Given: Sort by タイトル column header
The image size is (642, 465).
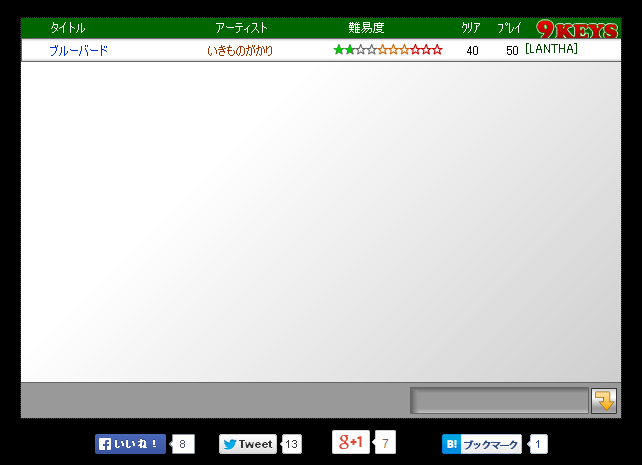Looking at the screenshot, I should tap(68, 28).
